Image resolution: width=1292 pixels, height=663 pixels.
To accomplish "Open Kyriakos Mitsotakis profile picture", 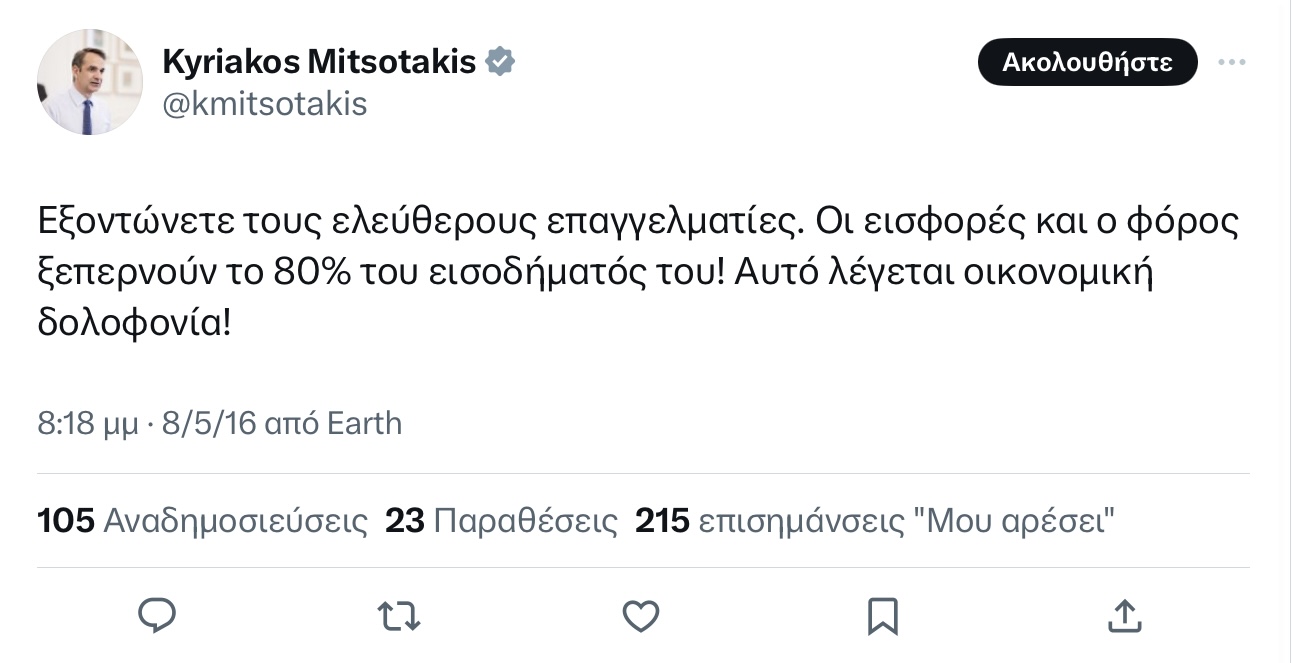I will [x=90, y=82].
